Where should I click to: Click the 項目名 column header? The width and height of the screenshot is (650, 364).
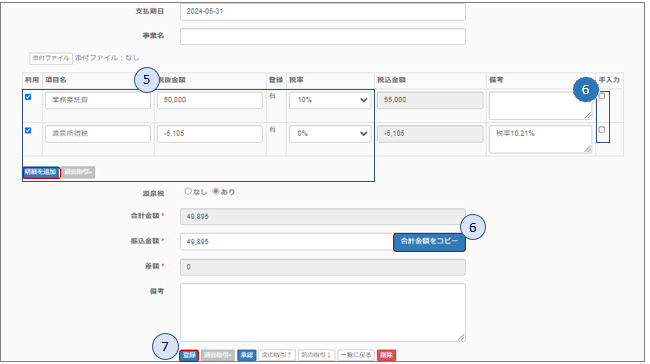tap(56, 80)
